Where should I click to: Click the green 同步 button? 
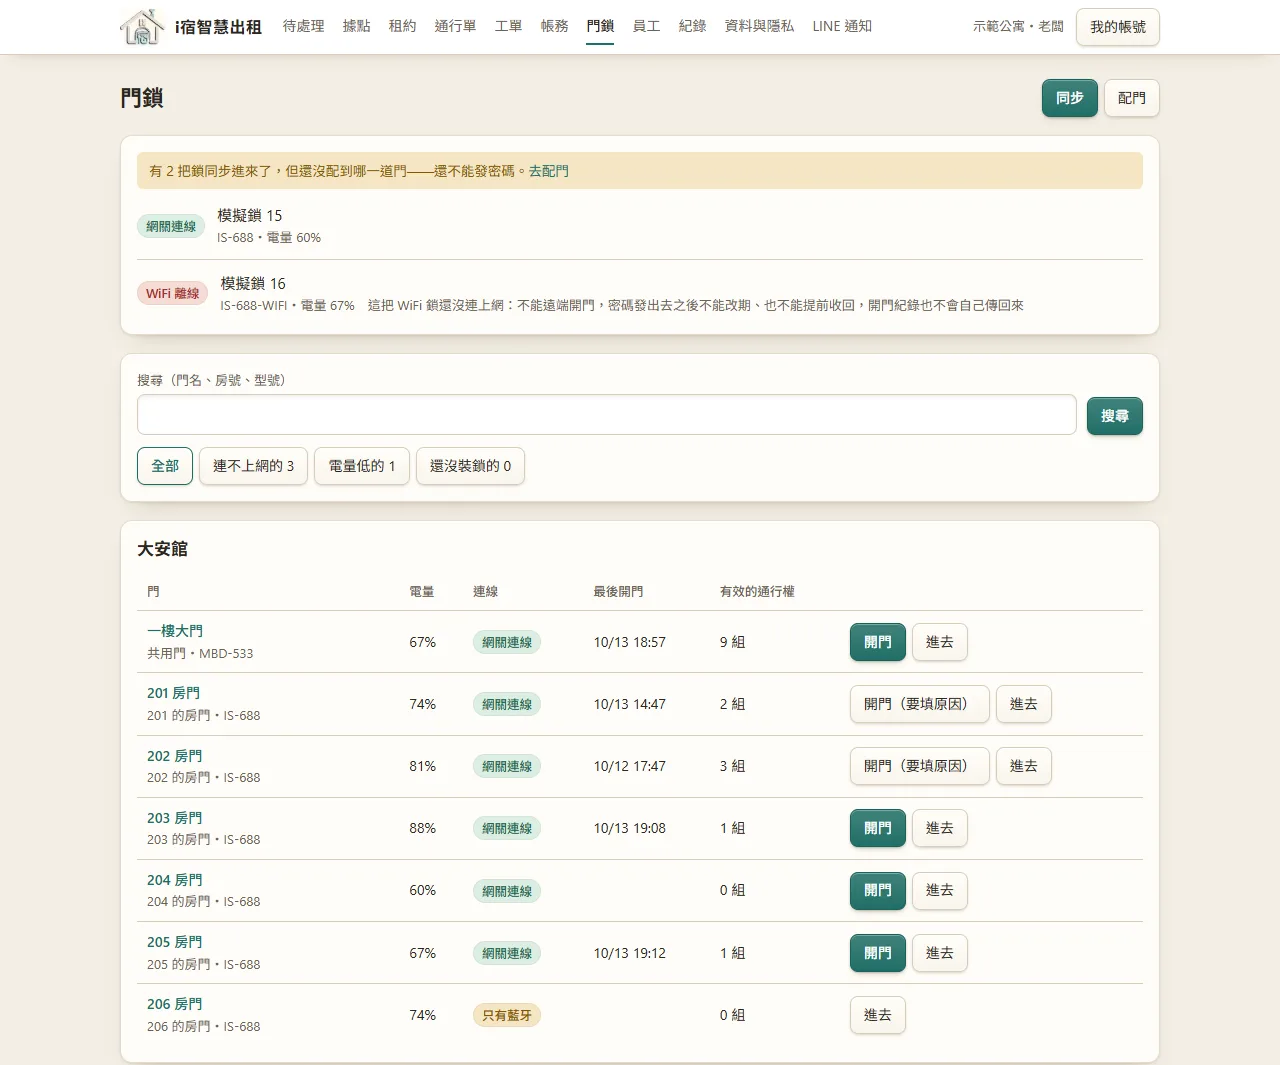[x=1070, y=98]
